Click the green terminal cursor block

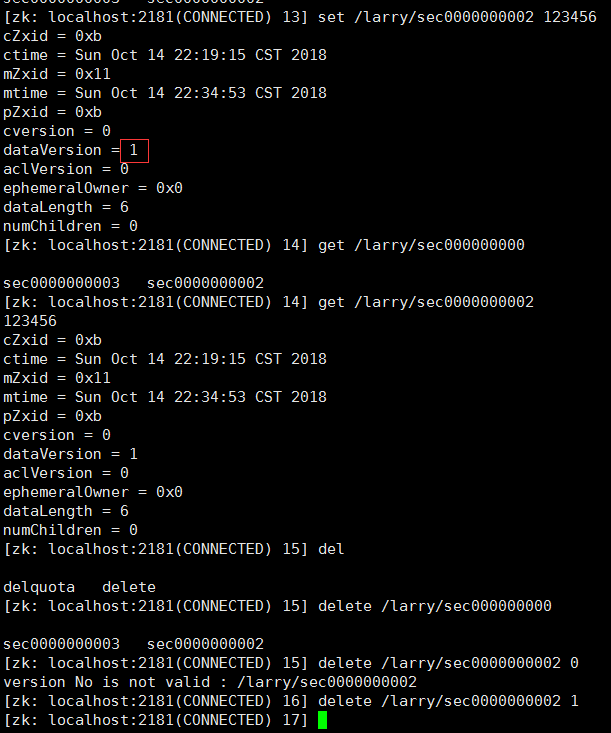point(322,720)
